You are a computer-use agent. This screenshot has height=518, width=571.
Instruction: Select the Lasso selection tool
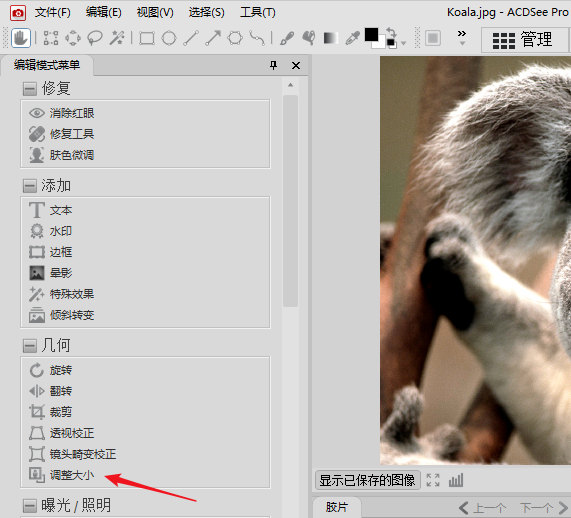click(95, 38)
